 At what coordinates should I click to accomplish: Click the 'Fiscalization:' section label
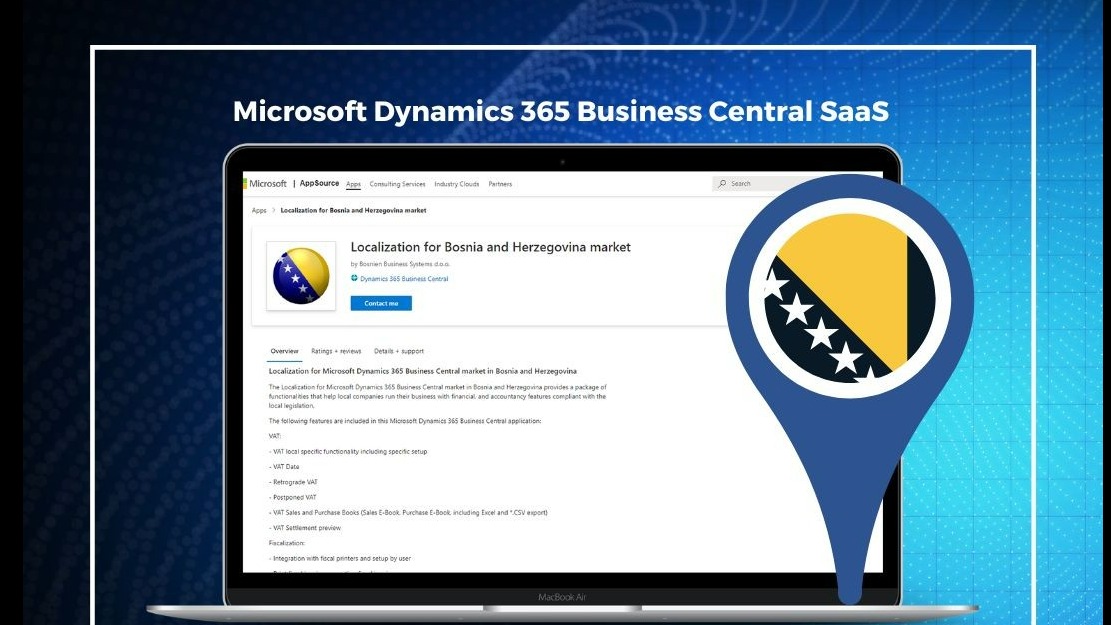tap(287, 544)
